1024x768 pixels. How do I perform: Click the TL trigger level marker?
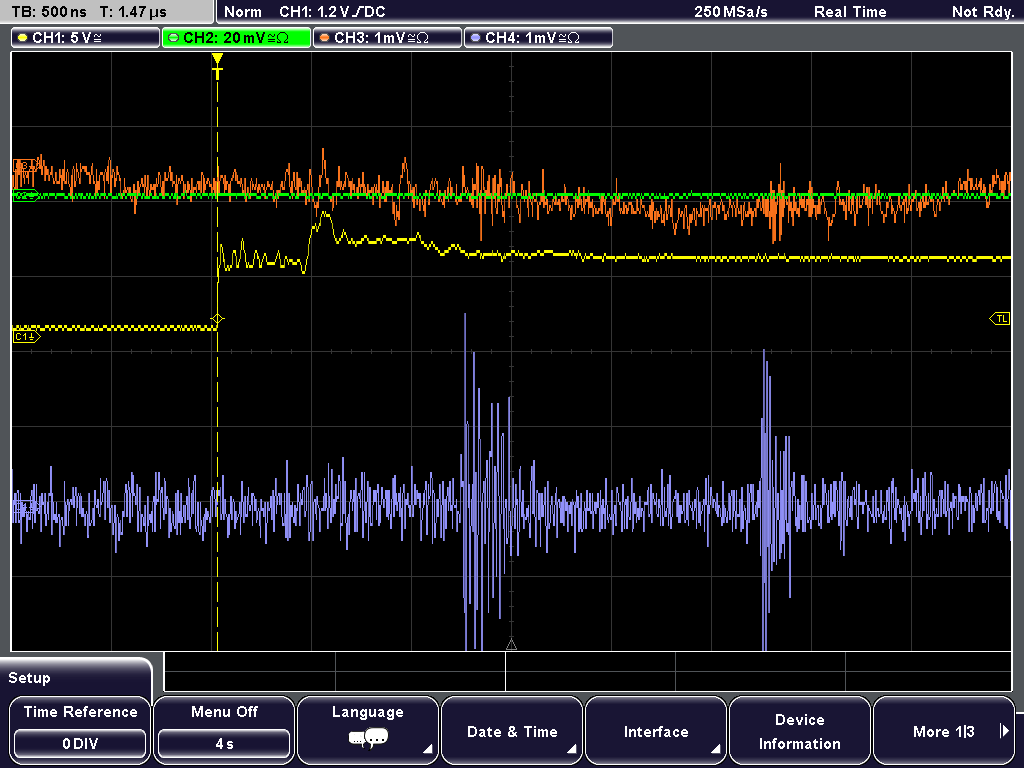point(1000,319)
